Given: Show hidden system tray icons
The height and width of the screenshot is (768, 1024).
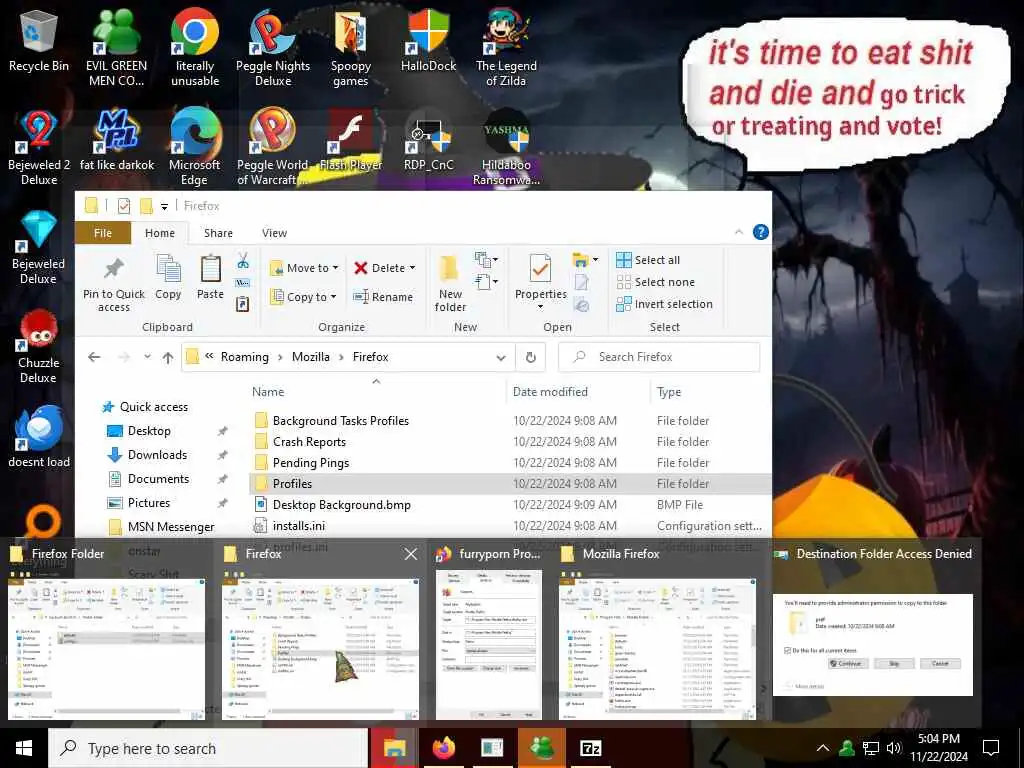Looking at the screenshot, I should [x=823, y=748].
